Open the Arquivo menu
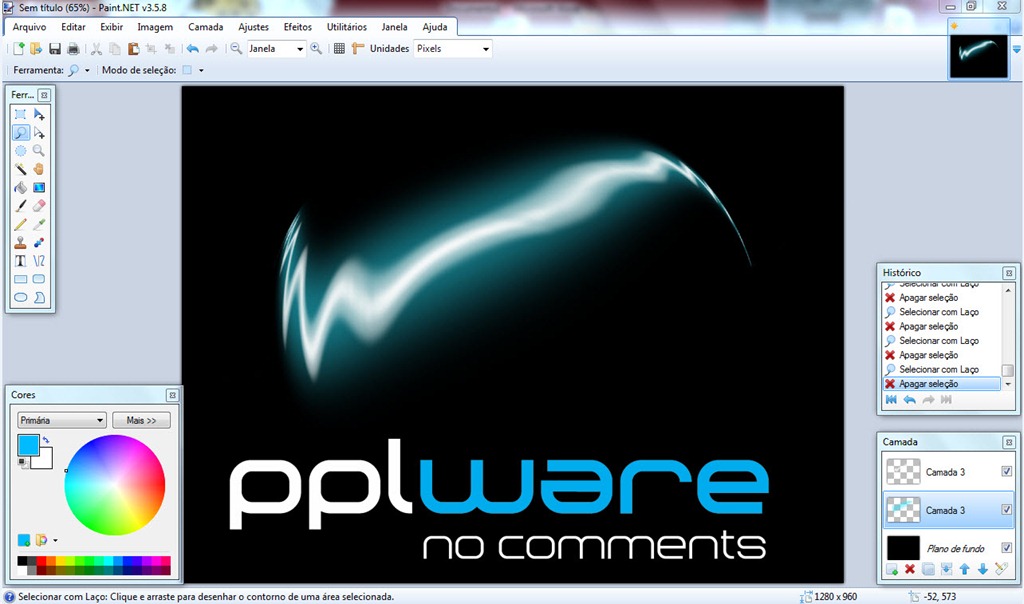 29,27
